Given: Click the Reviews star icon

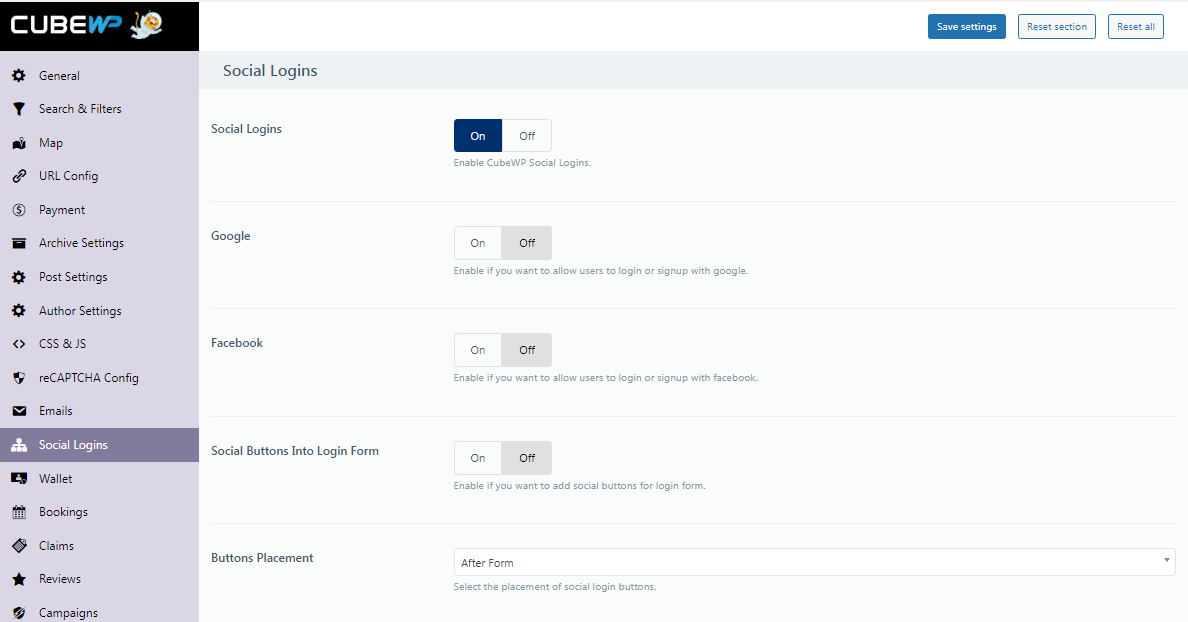Looking at the screenshot, I should click(x=19, y=580).
